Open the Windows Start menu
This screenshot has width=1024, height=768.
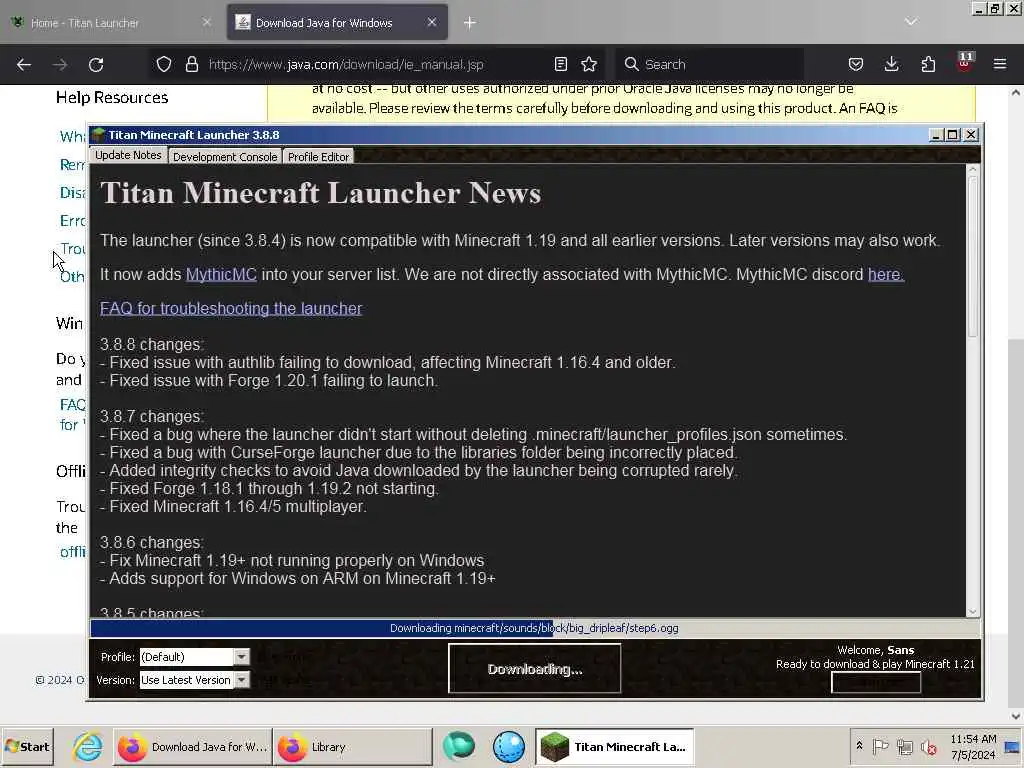[x=27, y=747]
